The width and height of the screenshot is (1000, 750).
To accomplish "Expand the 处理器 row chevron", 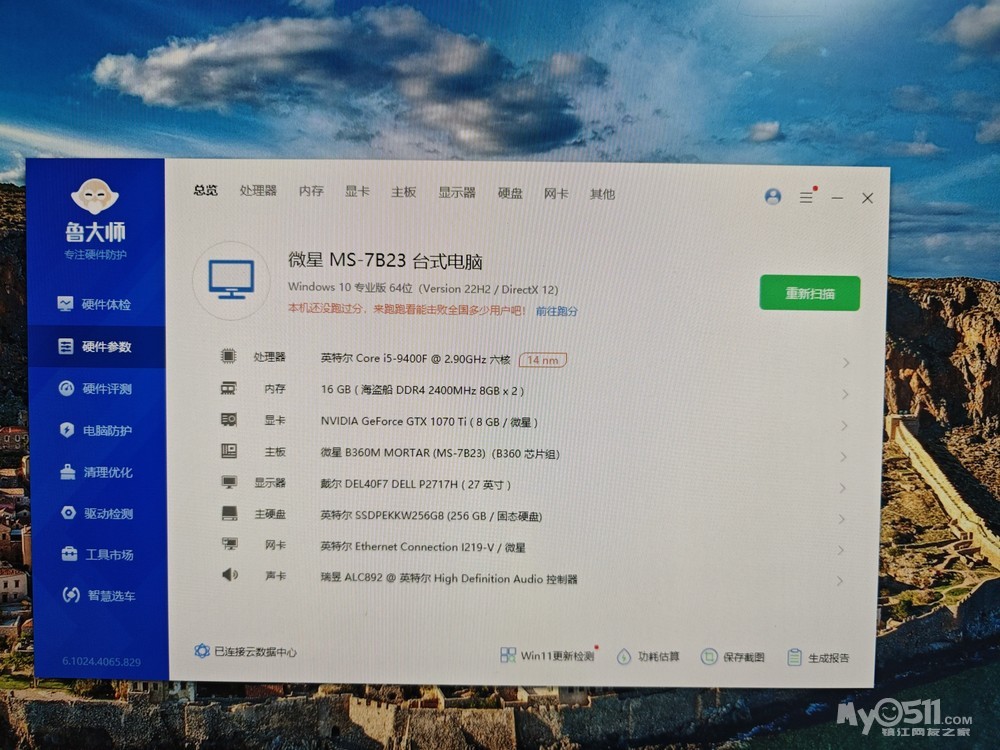I will pyautogui.click(x=845, y=362).
